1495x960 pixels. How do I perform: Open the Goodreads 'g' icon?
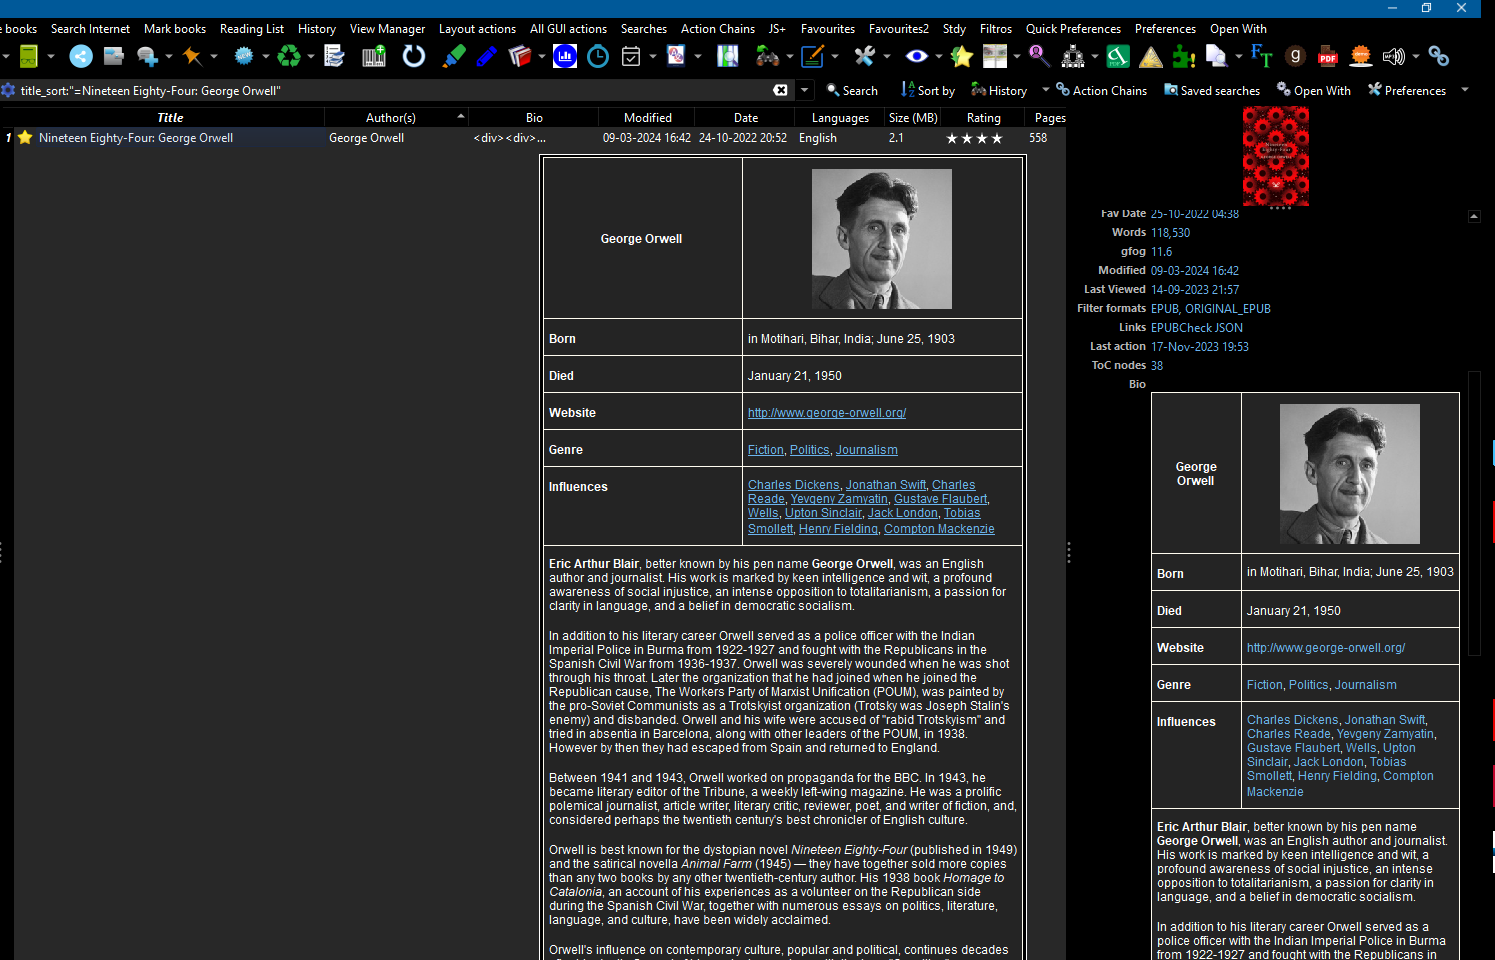[1295, 57]
